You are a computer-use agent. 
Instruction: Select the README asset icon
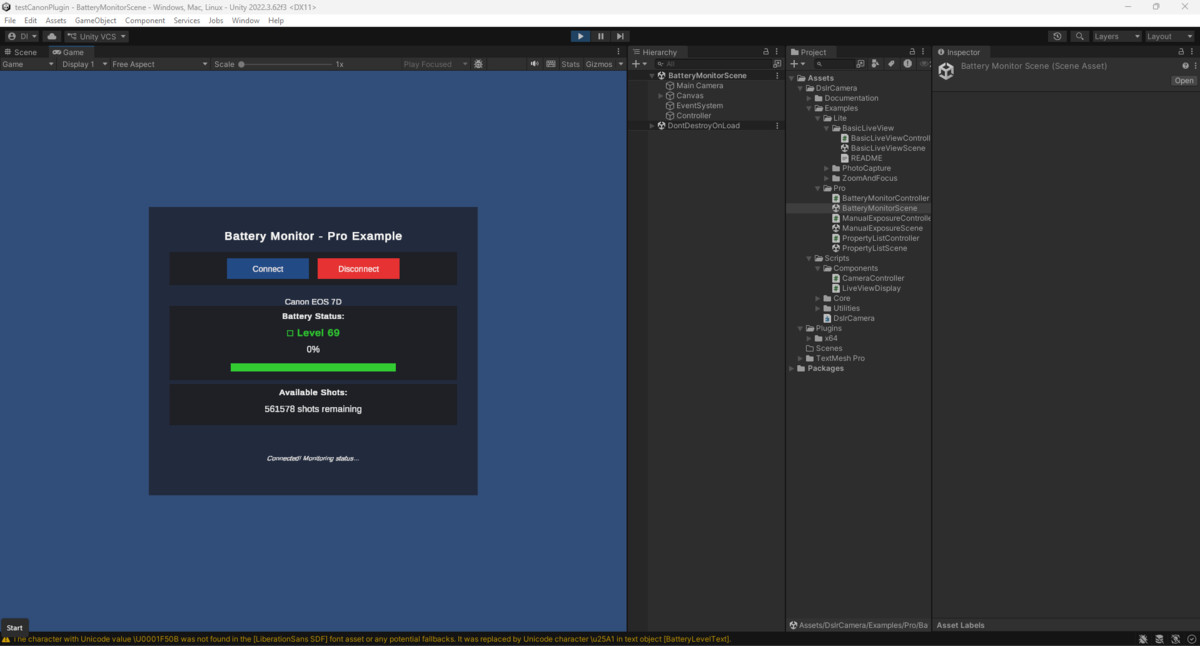coord(845,158)
